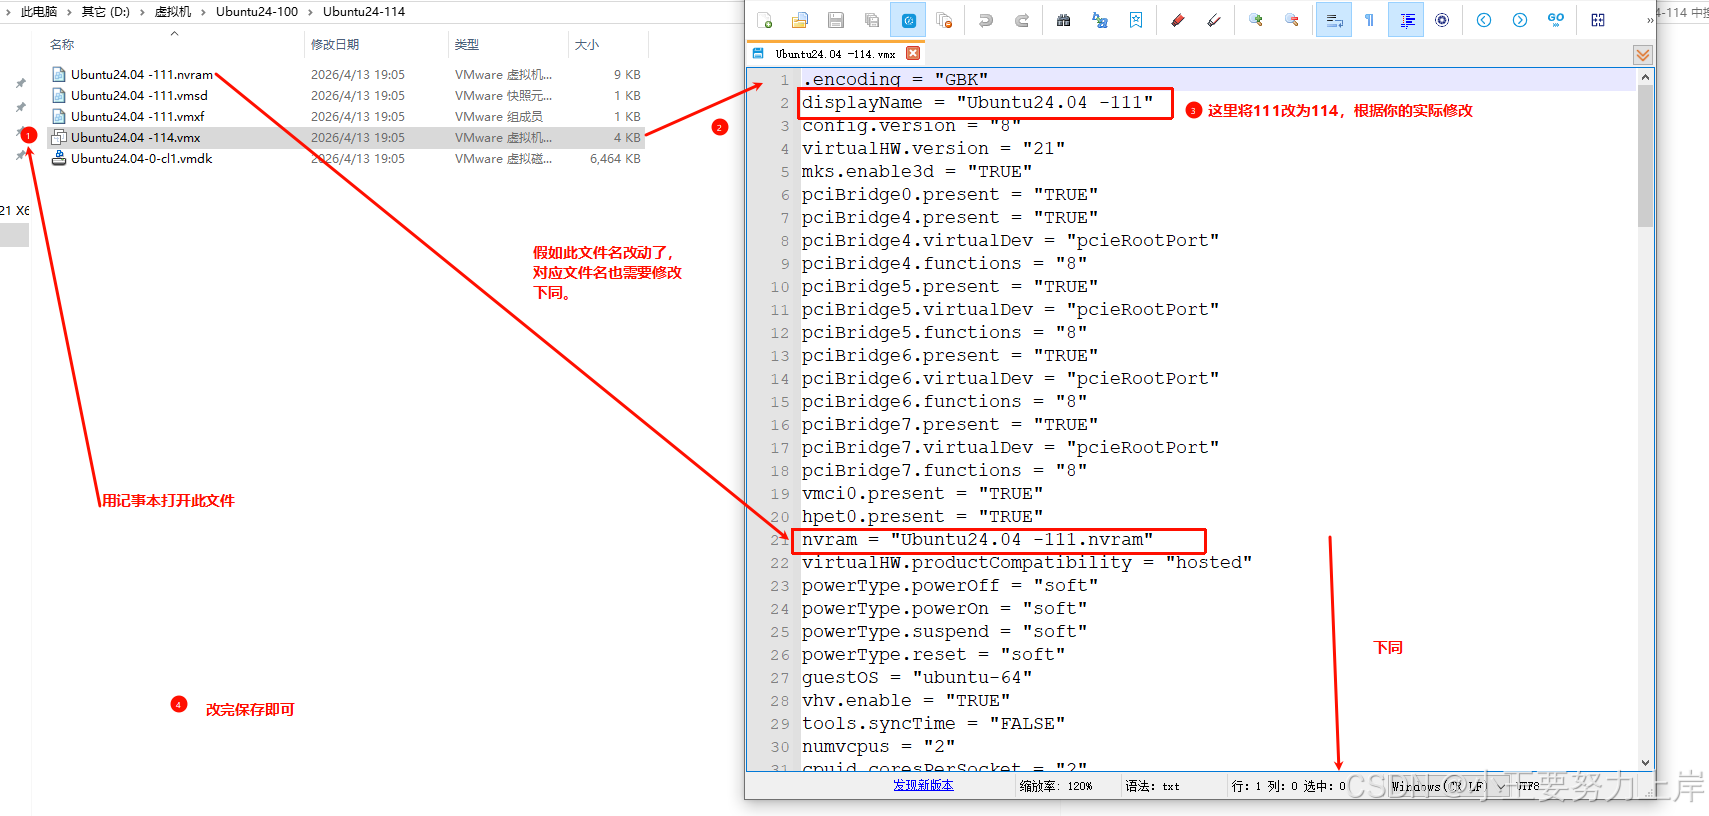Click the Save file icon in editor toolbar
1709x816 pixels.
(836, 20)
